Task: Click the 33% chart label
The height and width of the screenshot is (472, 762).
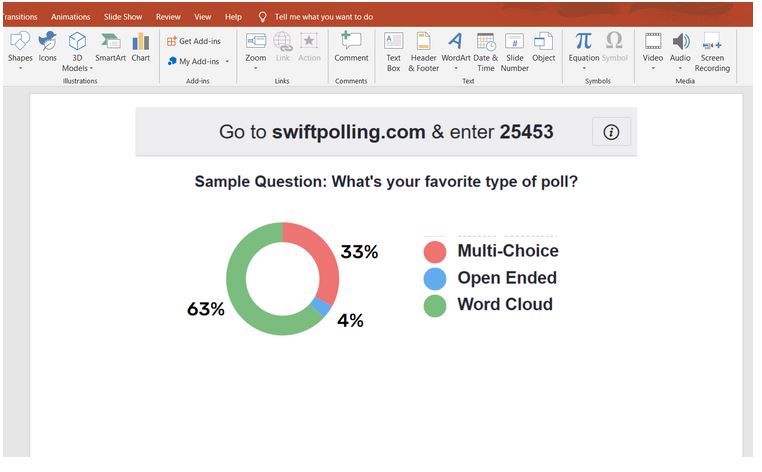Action: 359,252
